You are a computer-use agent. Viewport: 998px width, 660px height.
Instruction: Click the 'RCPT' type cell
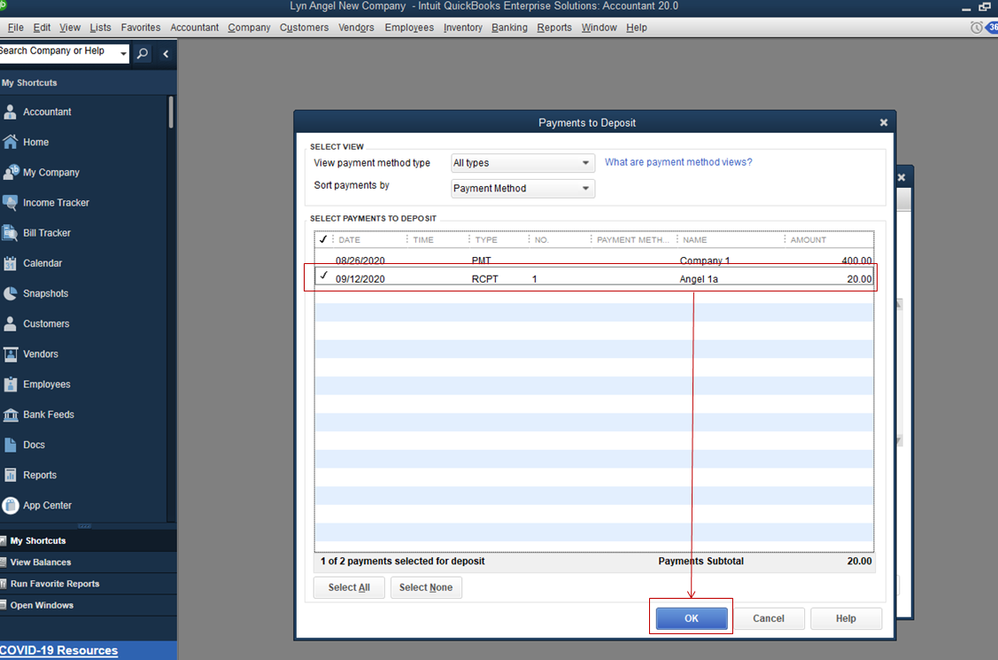click(485, 279)
